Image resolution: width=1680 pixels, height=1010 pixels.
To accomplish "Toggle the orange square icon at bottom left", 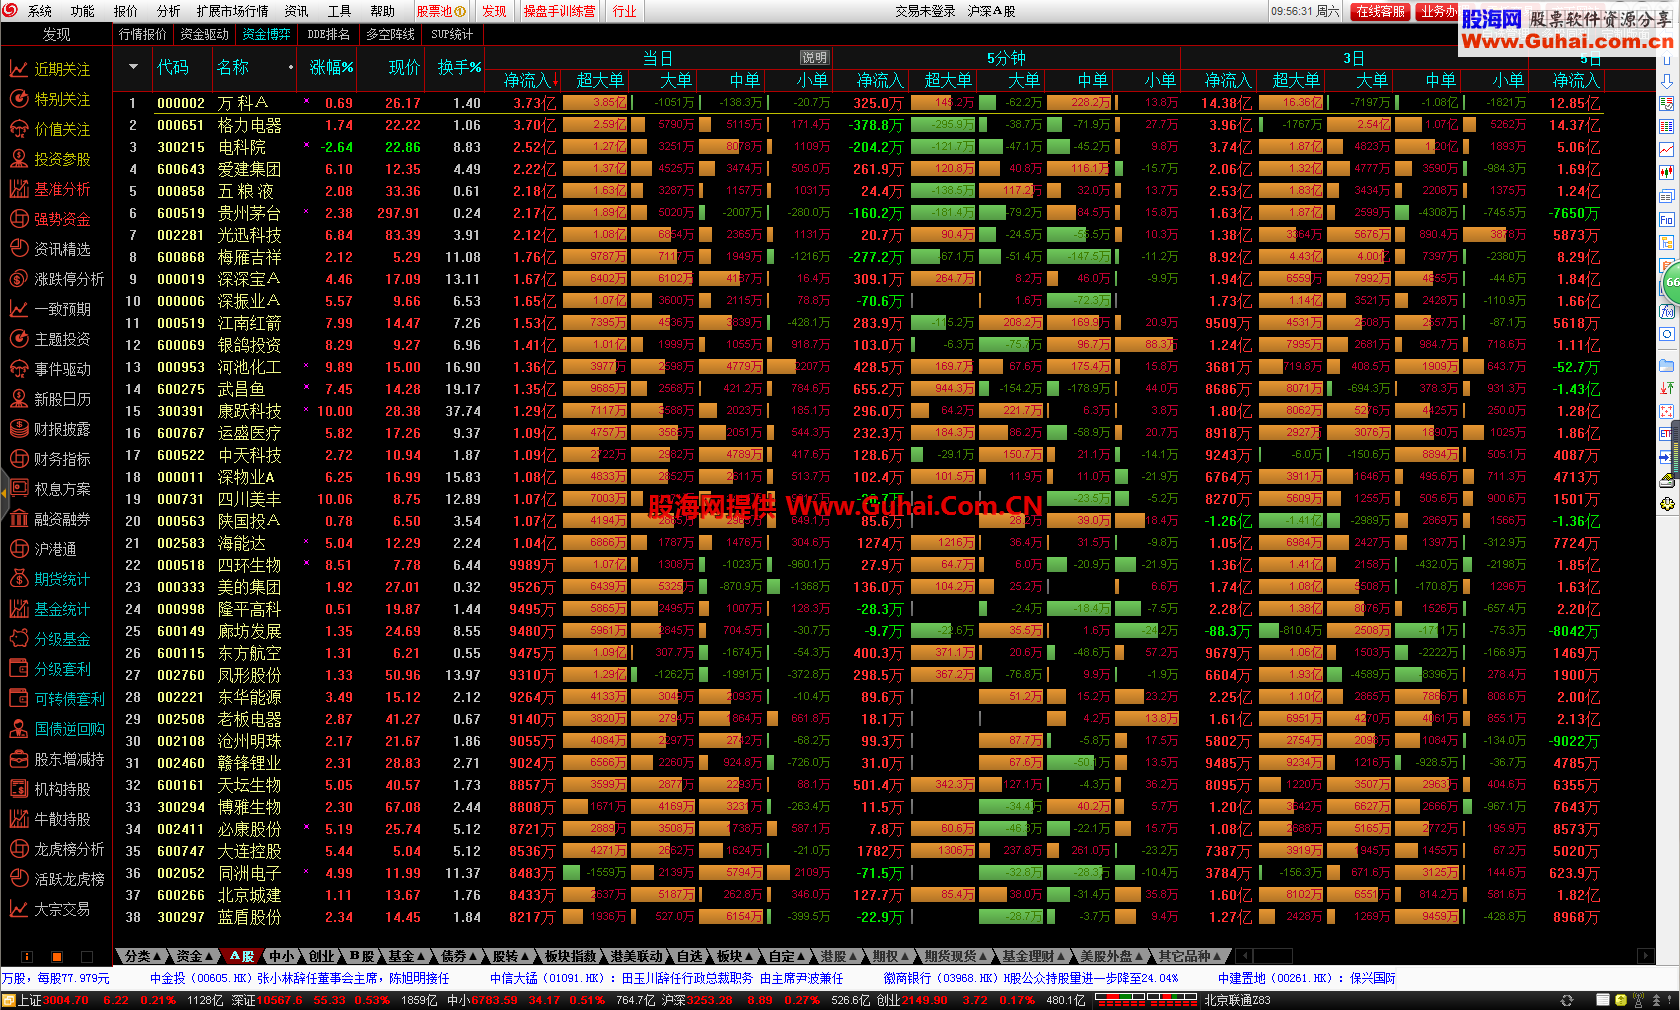I will pos(57,957).
